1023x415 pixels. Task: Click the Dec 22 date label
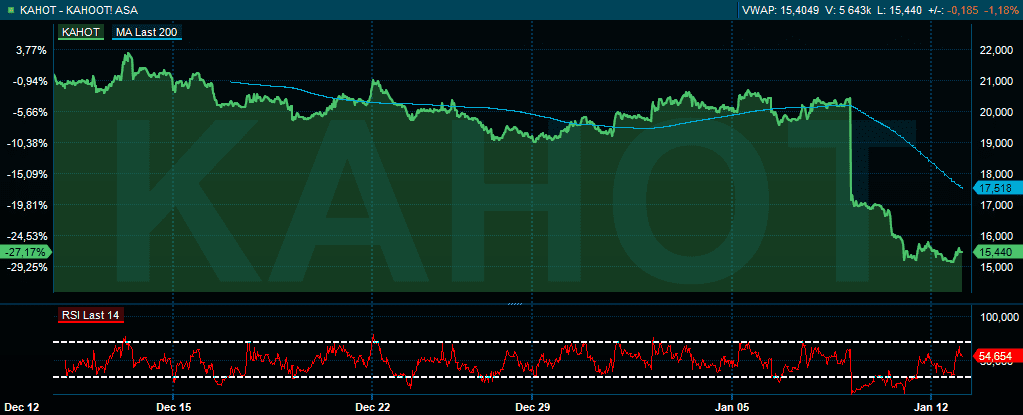(373, 407)
